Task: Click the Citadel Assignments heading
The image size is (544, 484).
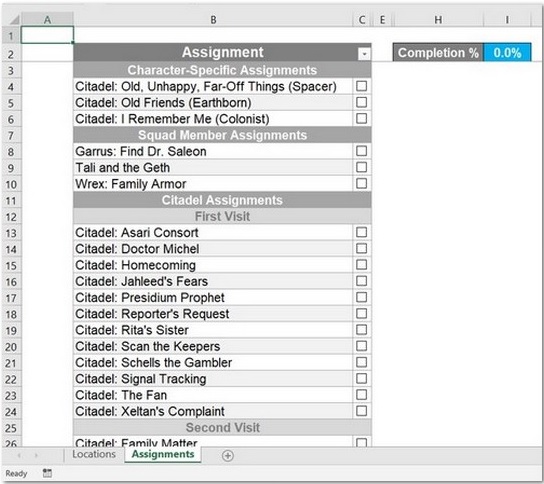Action: (222, 200)
